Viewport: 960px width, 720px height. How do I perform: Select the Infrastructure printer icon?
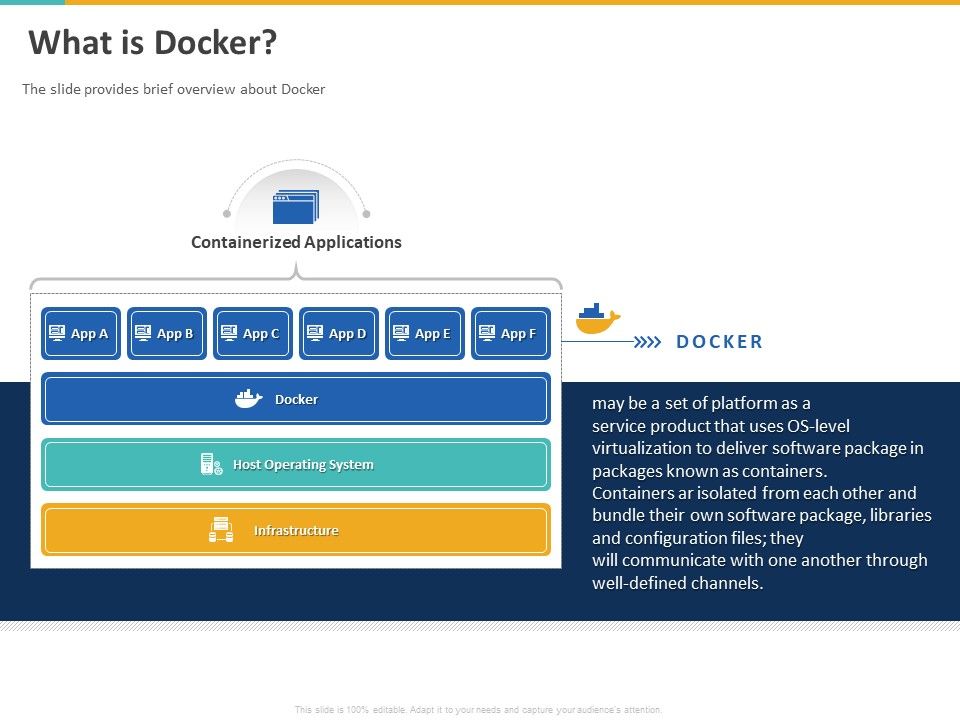coord(219,529)
